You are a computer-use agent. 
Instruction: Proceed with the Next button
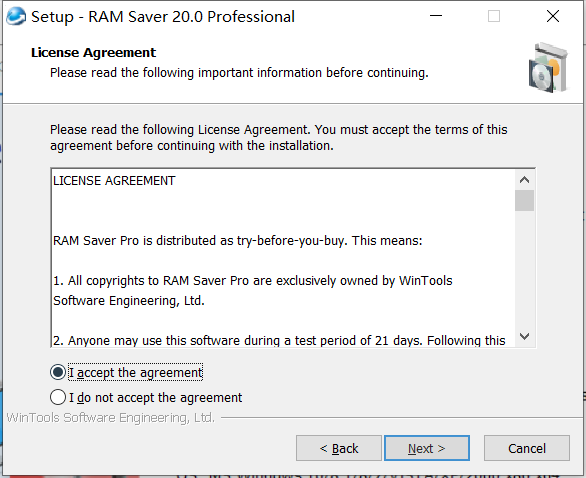tap(427, 448)
